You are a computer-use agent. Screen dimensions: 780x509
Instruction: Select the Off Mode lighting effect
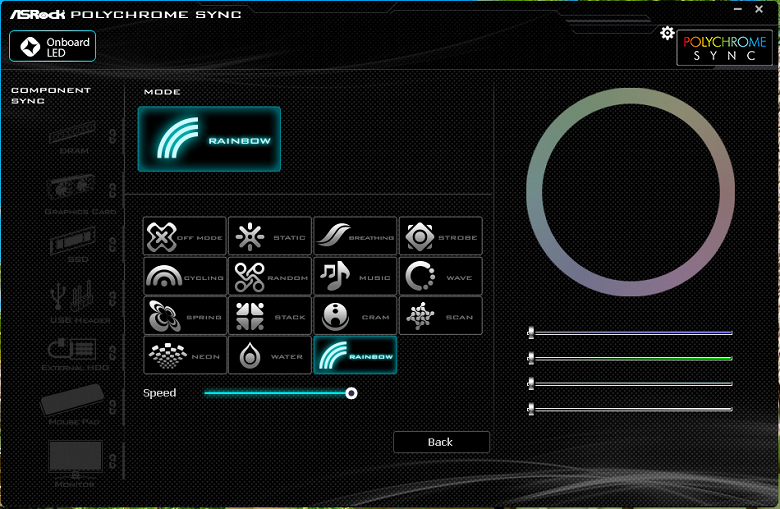click(x=185, y=236)
